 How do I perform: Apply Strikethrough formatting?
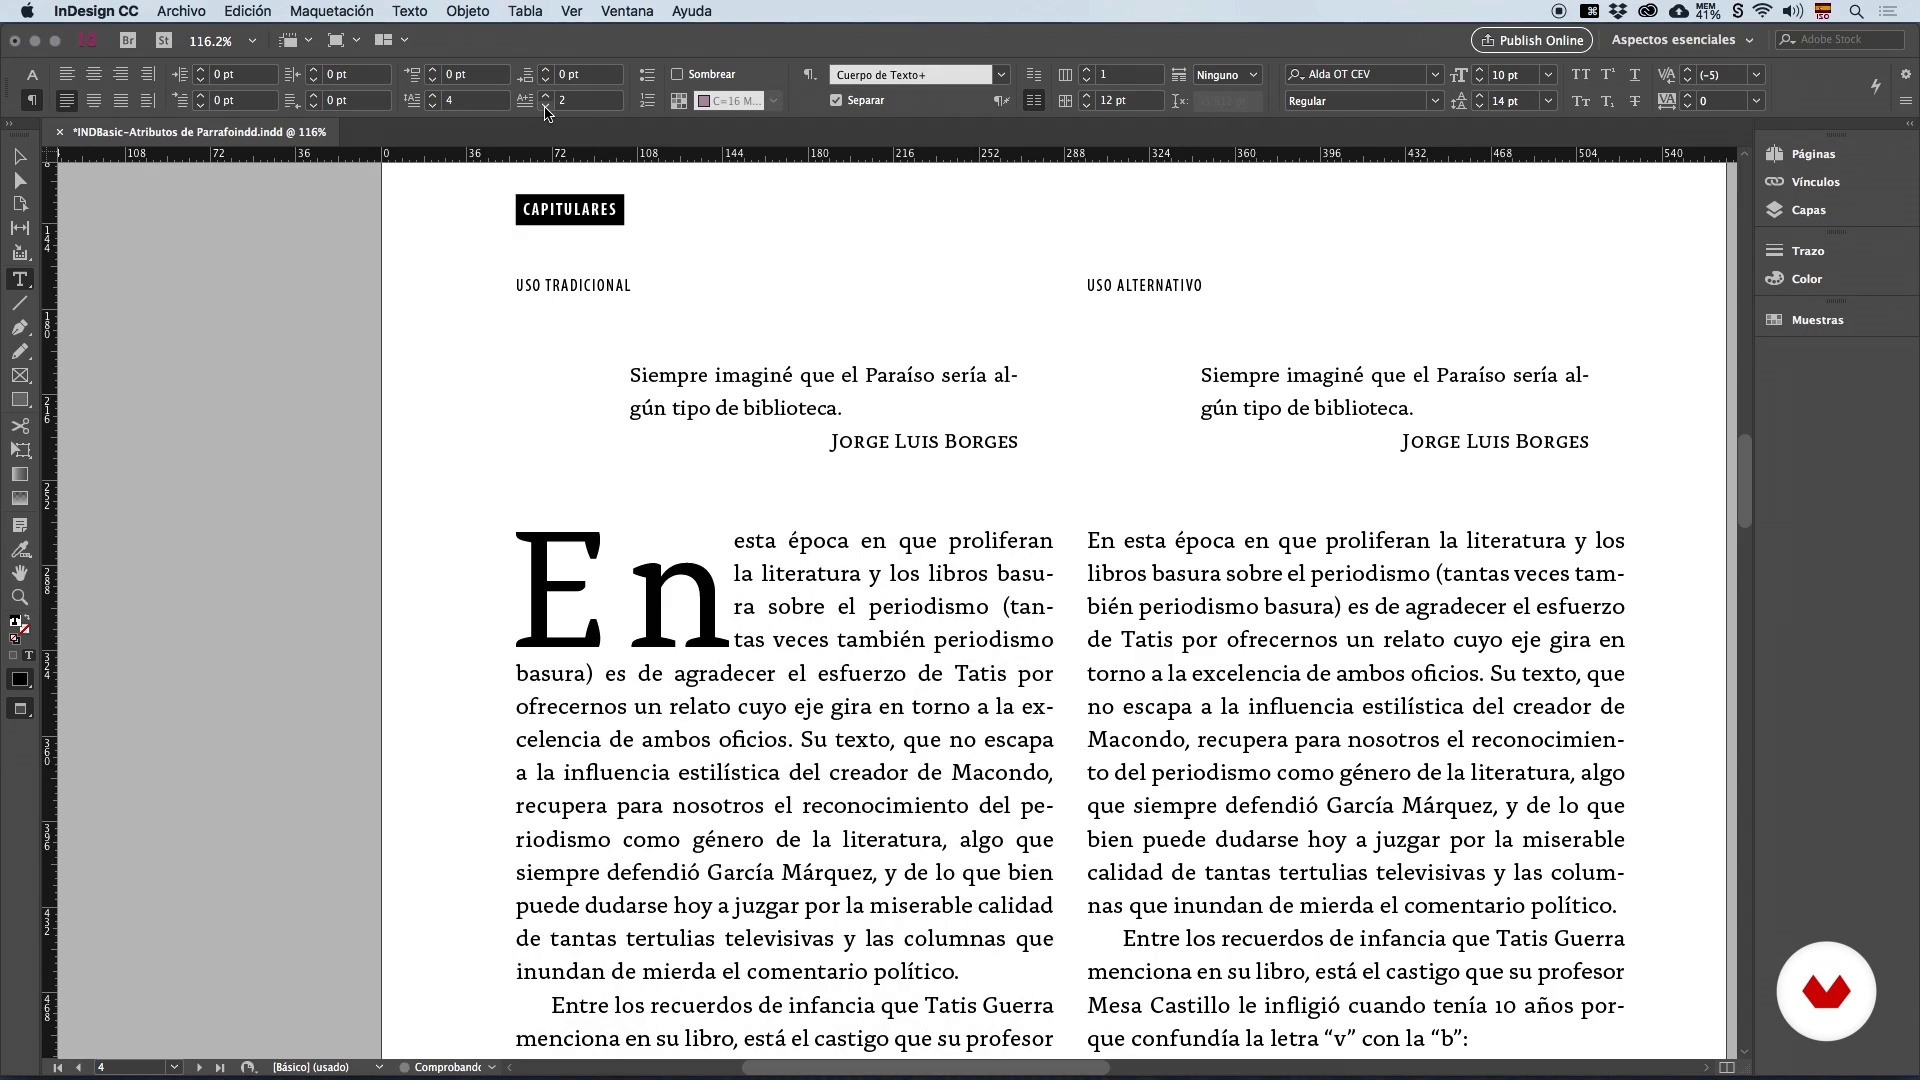[x=1635, y=101]
